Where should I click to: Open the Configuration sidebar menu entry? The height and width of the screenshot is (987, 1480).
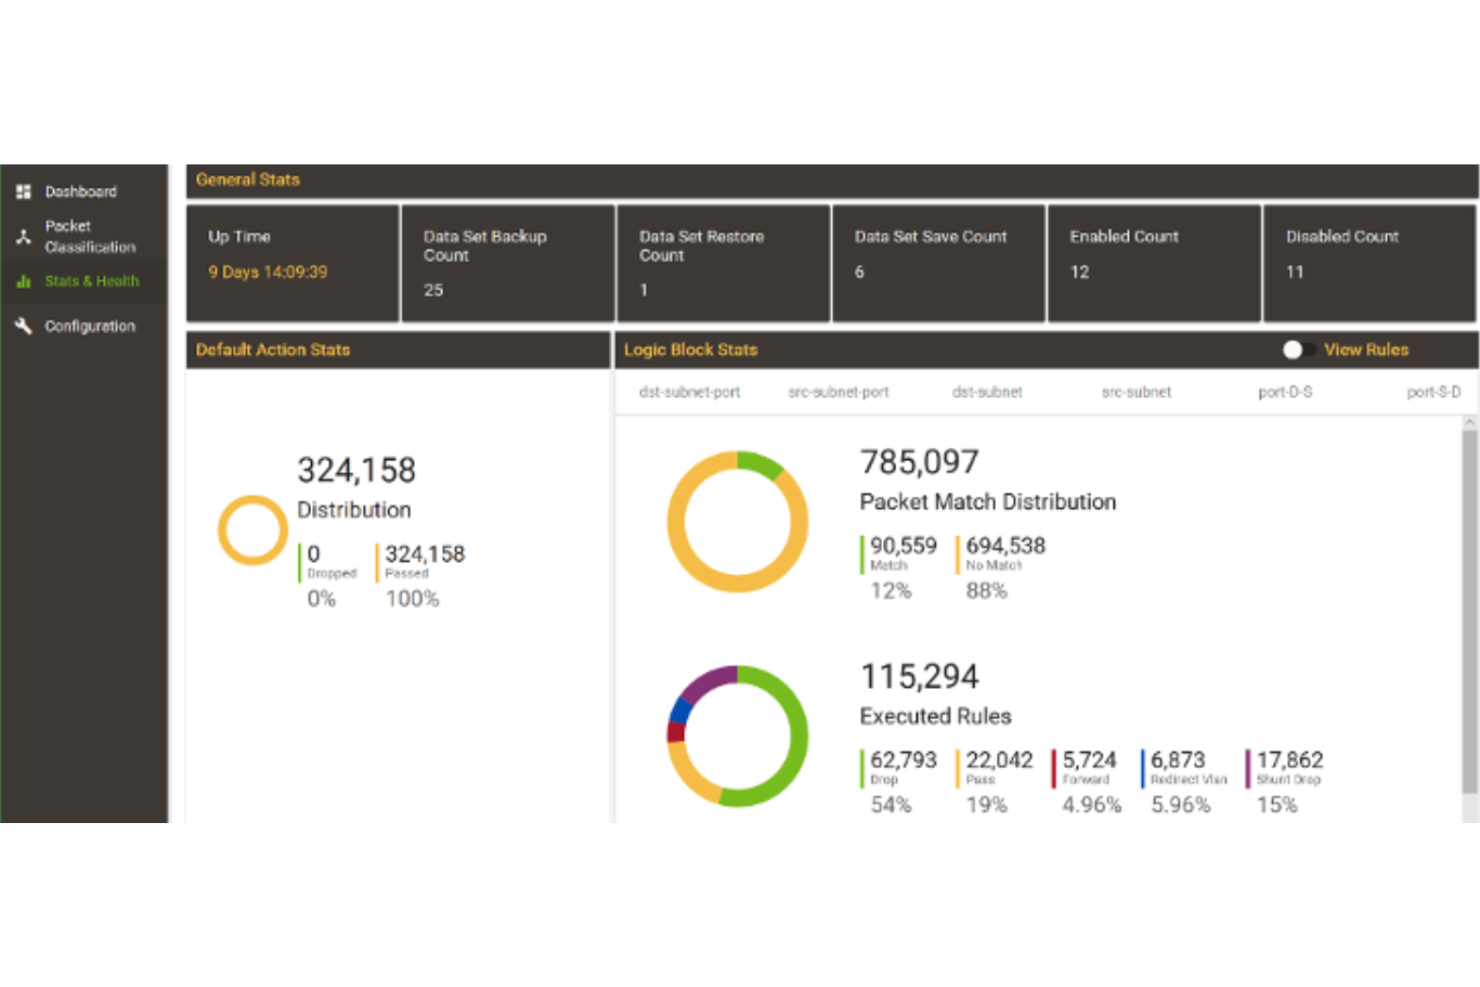(x=89, y=325)
